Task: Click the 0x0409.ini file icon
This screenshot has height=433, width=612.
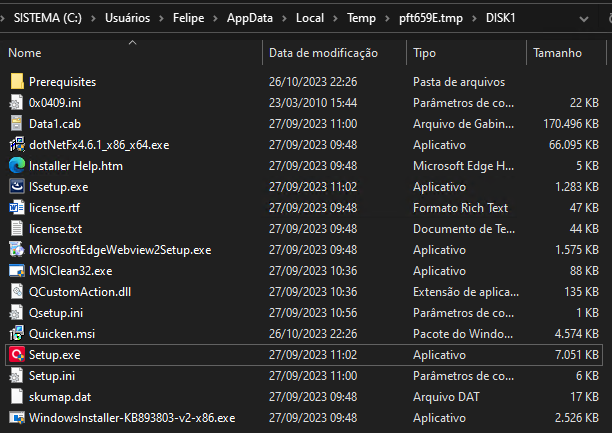Action: [16, 103]
